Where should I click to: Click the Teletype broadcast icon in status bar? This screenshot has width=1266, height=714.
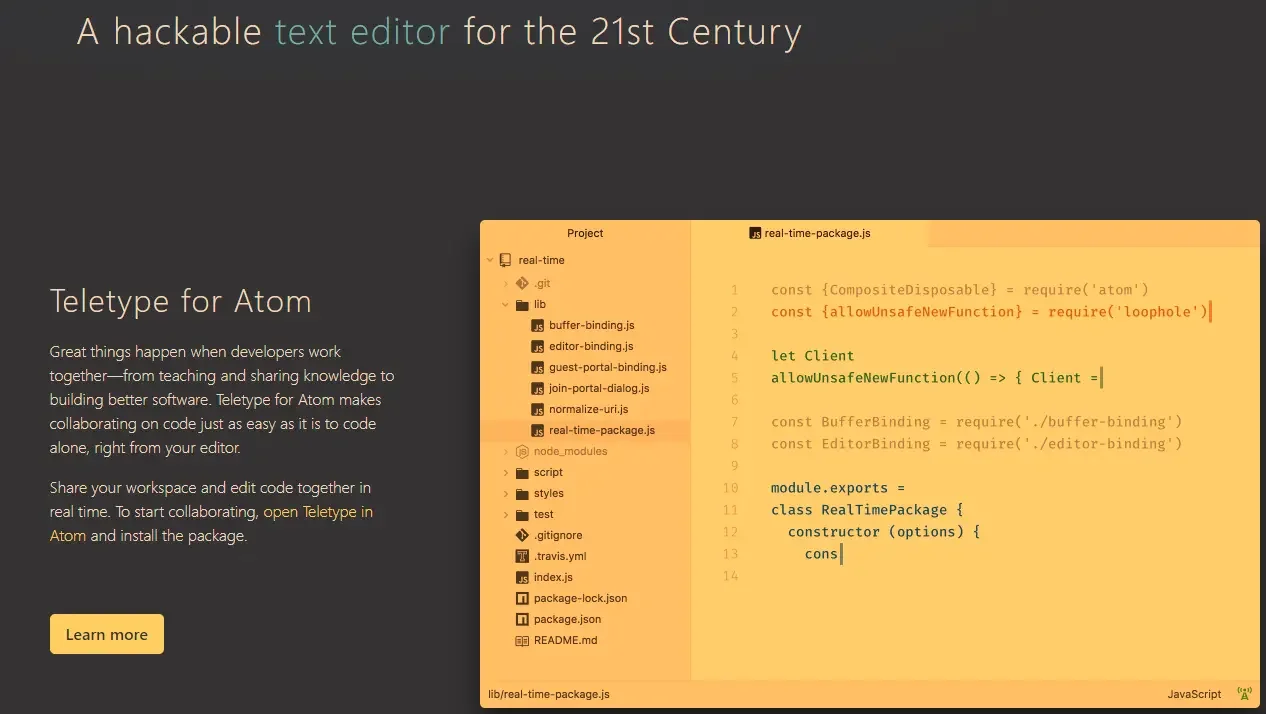[1244, 693]
